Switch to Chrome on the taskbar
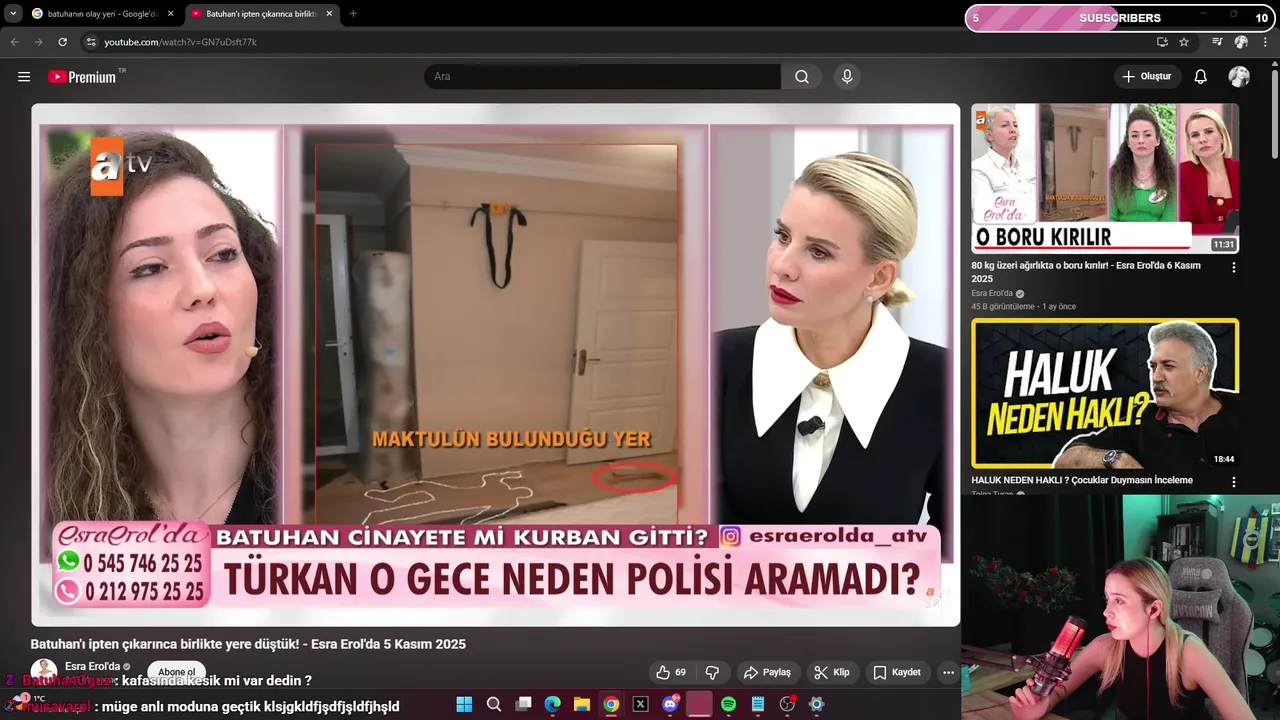The image size is (1280, 720). point(611,704)
